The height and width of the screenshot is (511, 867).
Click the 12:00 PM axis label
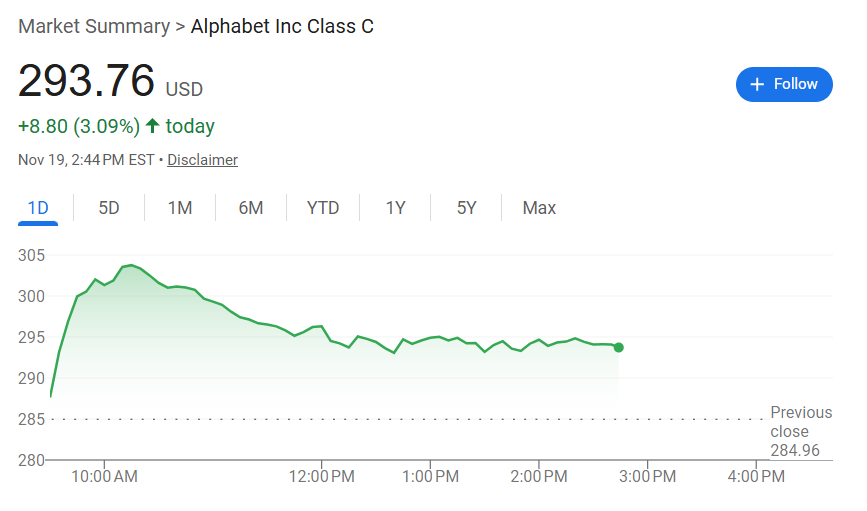tap(322, 477)
